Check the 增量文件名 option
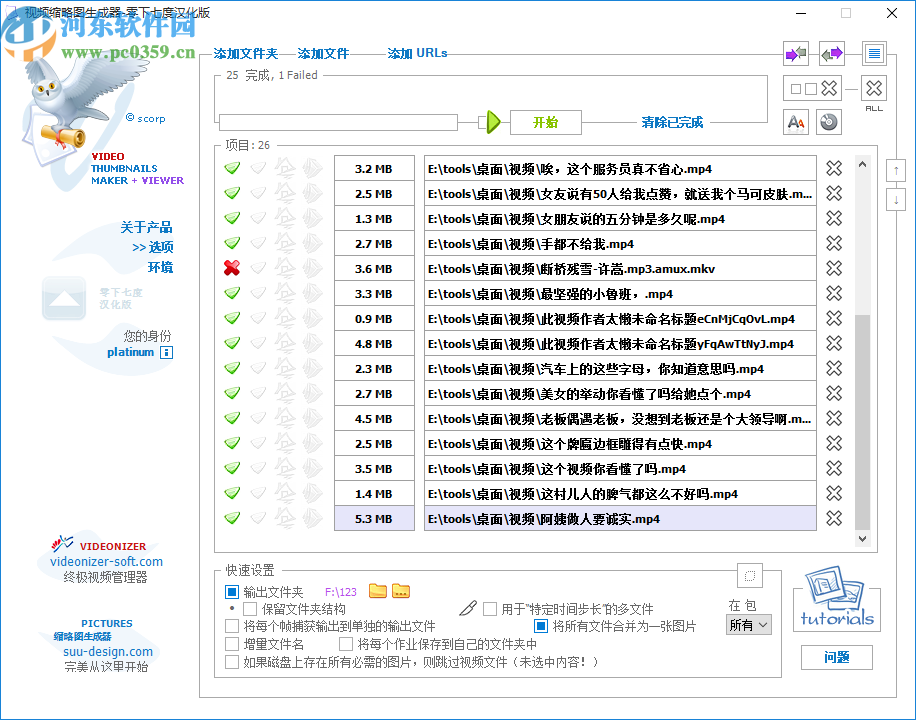The height and width of the screenshot is (720, 916). coord(229,643)
